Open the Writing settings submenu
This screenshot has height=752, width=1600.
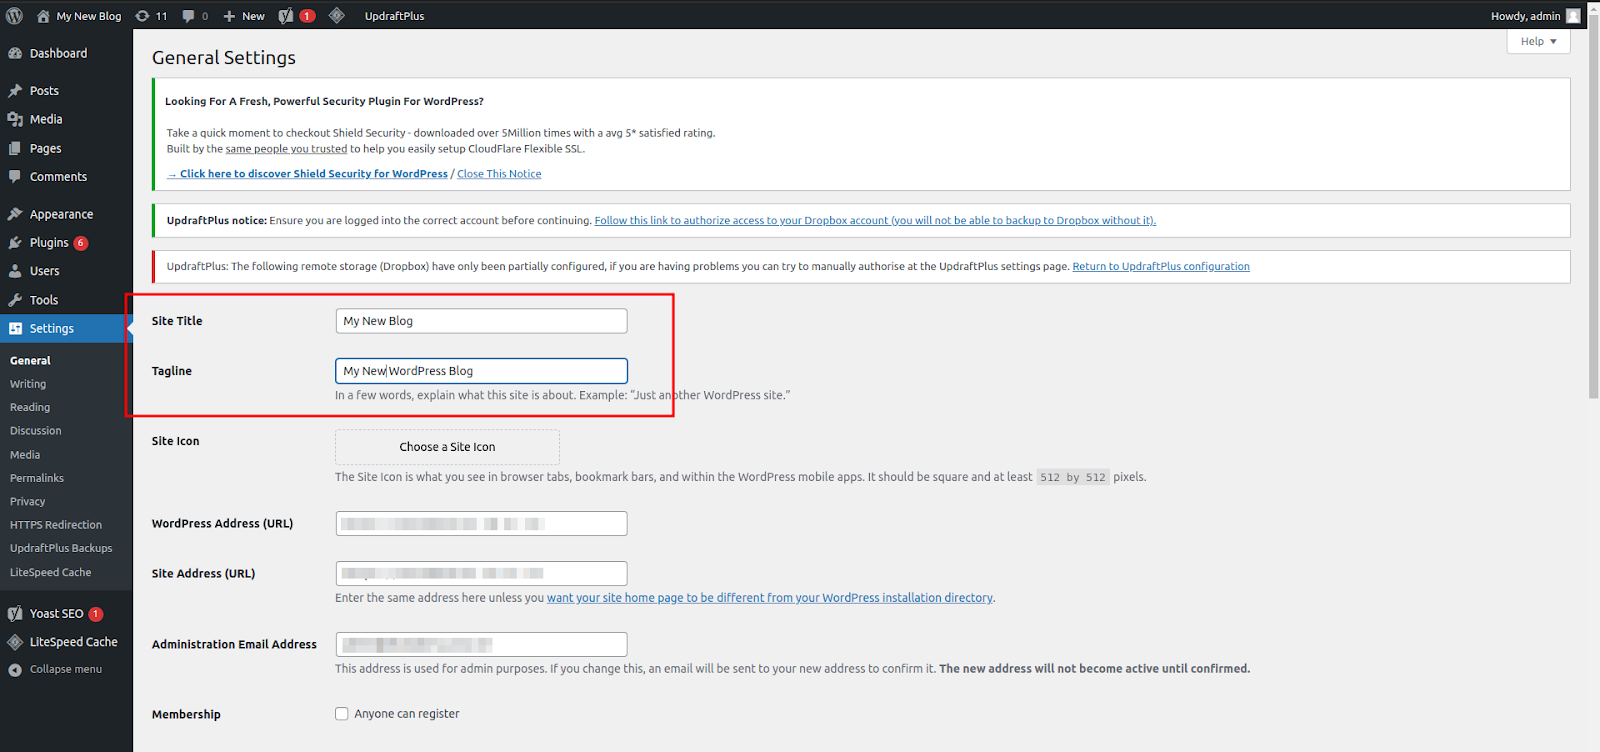pos(28,384)
